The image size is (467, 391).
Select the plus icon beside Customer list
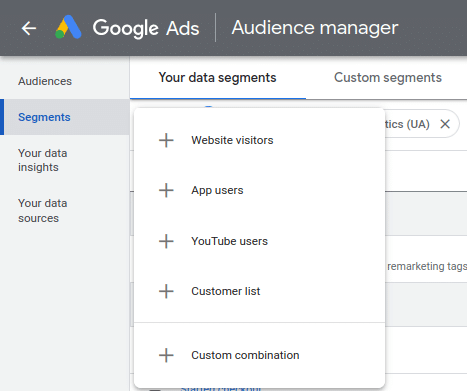[x=166, y=291]
